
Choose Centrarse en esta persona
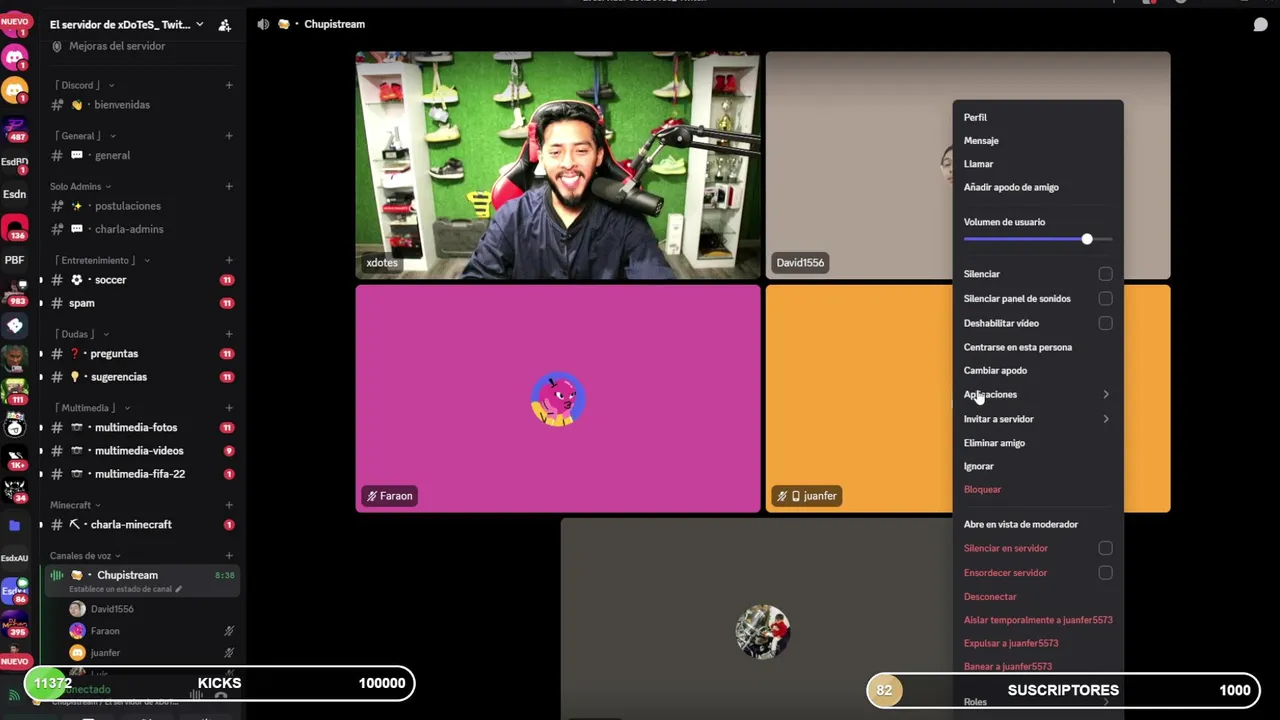pos(1017,347)
